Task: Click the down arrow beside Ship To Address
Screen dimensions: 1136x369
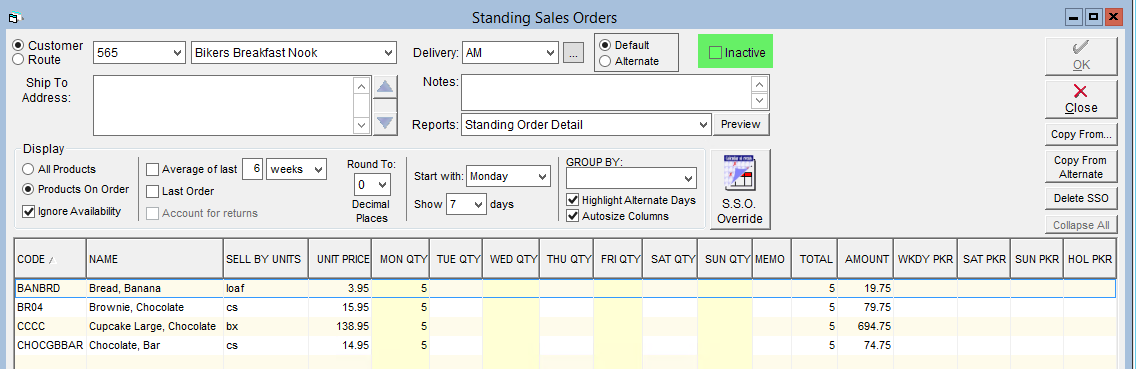Action: (x=386, y=123)
